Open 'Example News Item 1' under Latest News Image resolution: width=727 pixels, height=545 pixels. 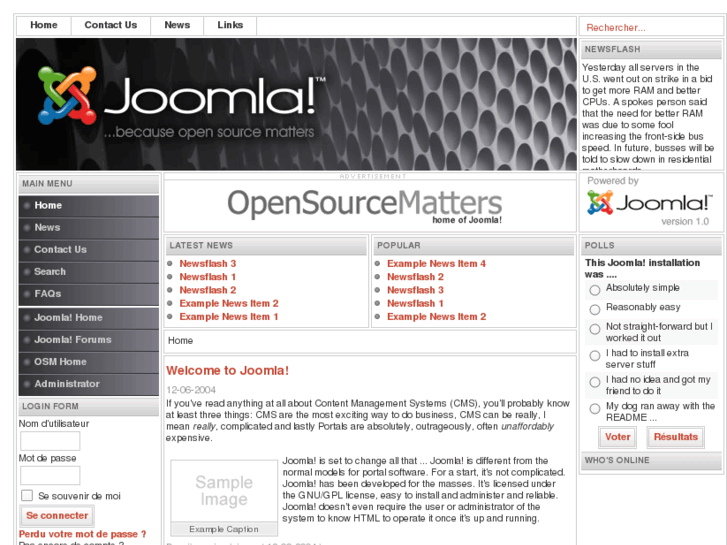pos(229,317)
